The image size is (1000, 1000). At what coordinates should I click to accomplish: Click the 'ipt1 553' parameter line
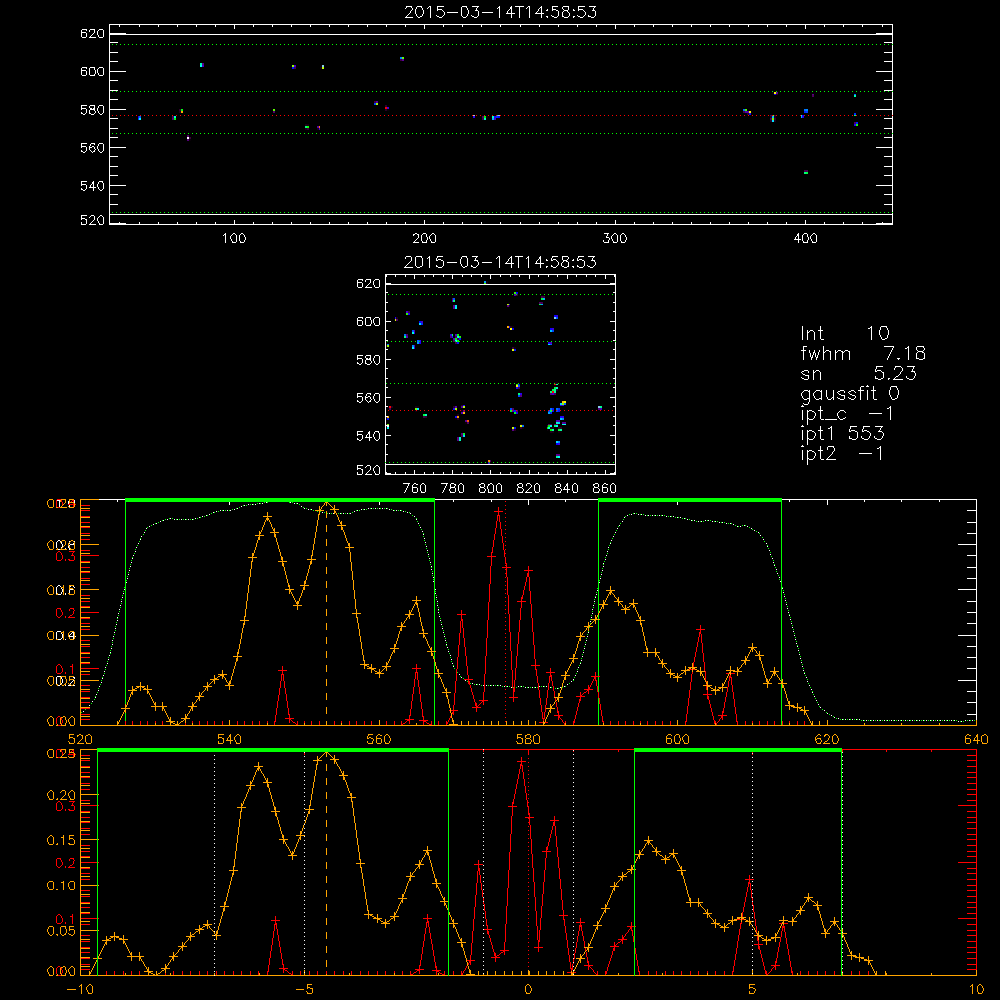coord(842,434)
